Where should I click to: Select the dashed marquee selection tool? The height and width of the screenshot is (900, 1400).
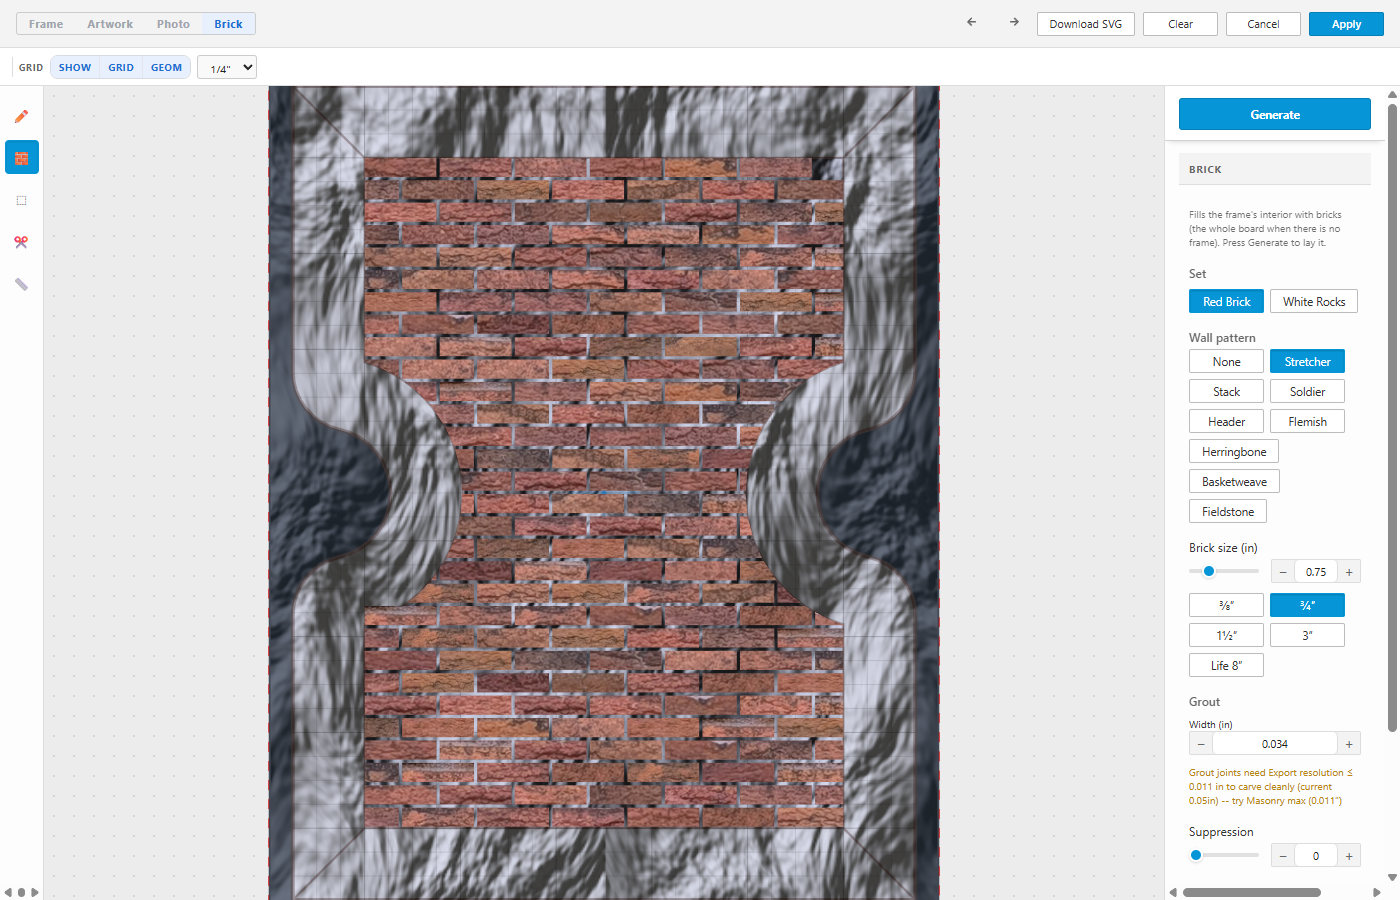coord(21,200)
